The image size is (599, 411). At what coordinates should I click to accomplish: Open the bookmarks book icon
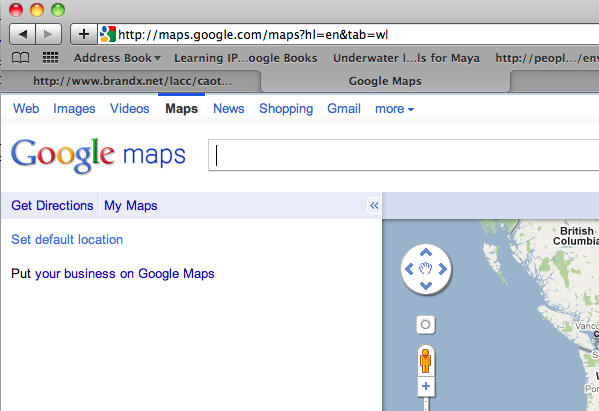20,58
